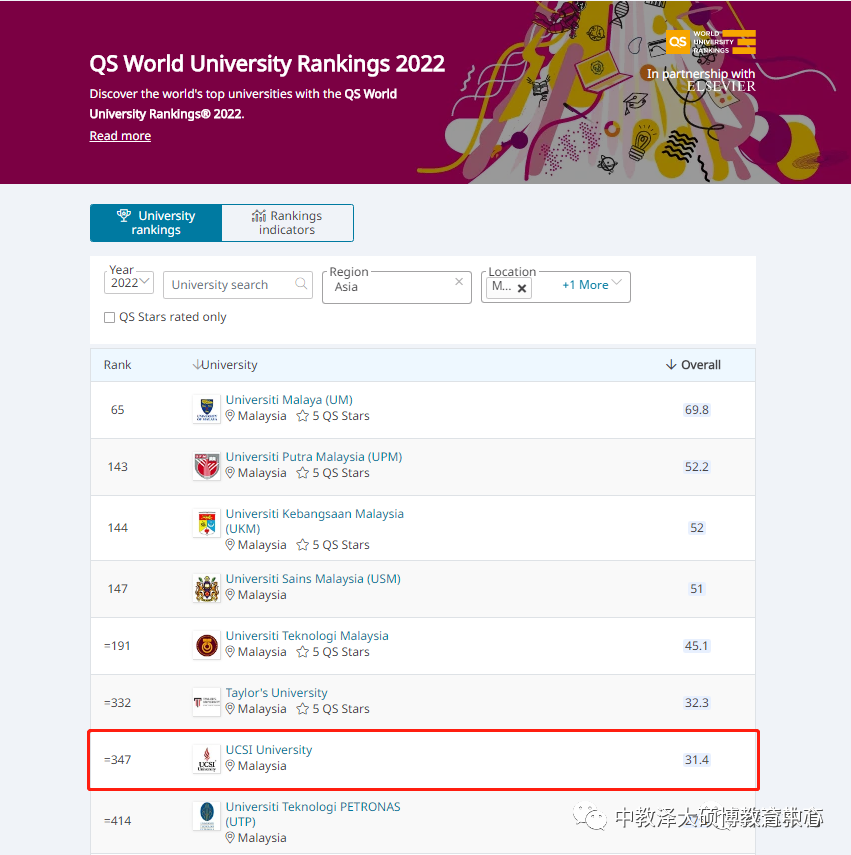This screenshot has height=855, width=851.
Task: Open the Year 2022 dropdown
Action: (129, 282)
